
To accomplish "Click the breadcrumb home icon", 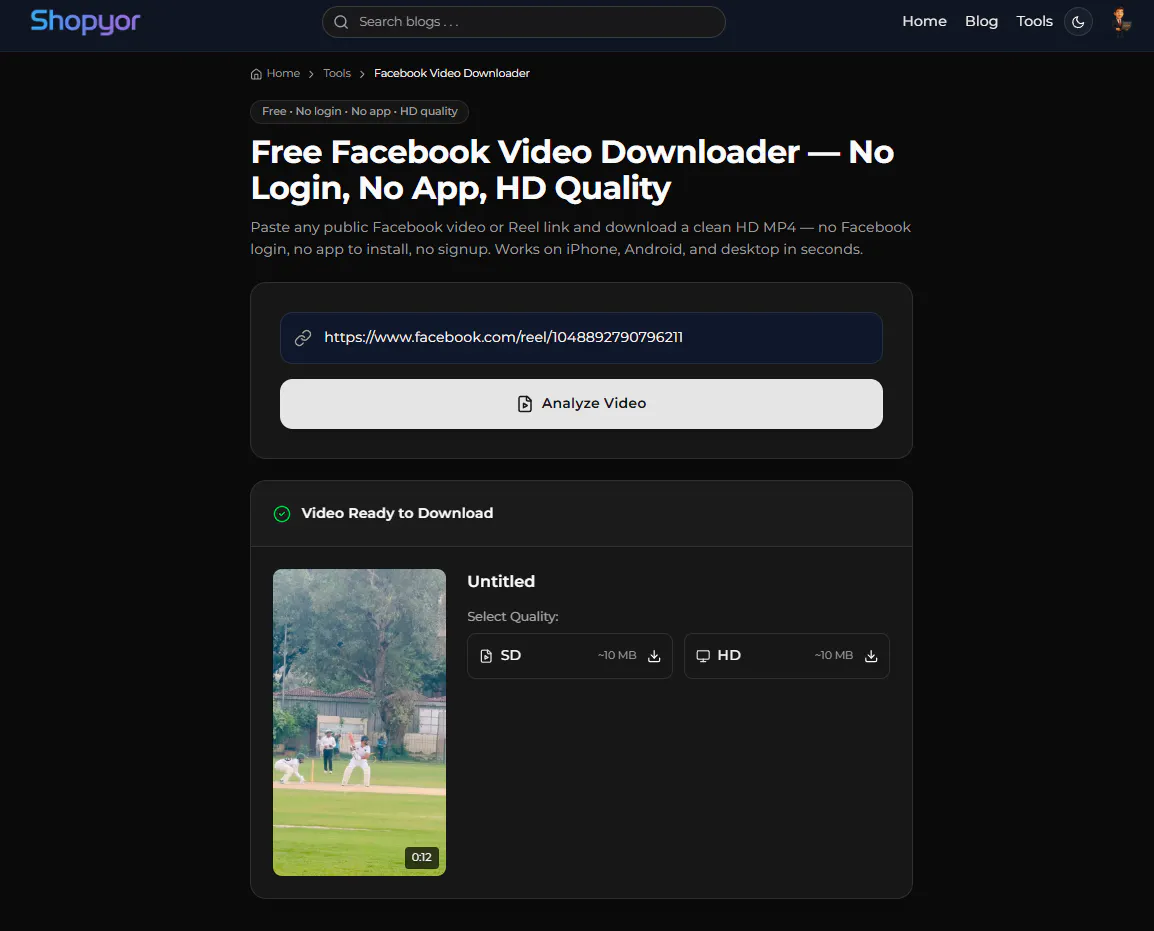I will (x=256, y=74).
